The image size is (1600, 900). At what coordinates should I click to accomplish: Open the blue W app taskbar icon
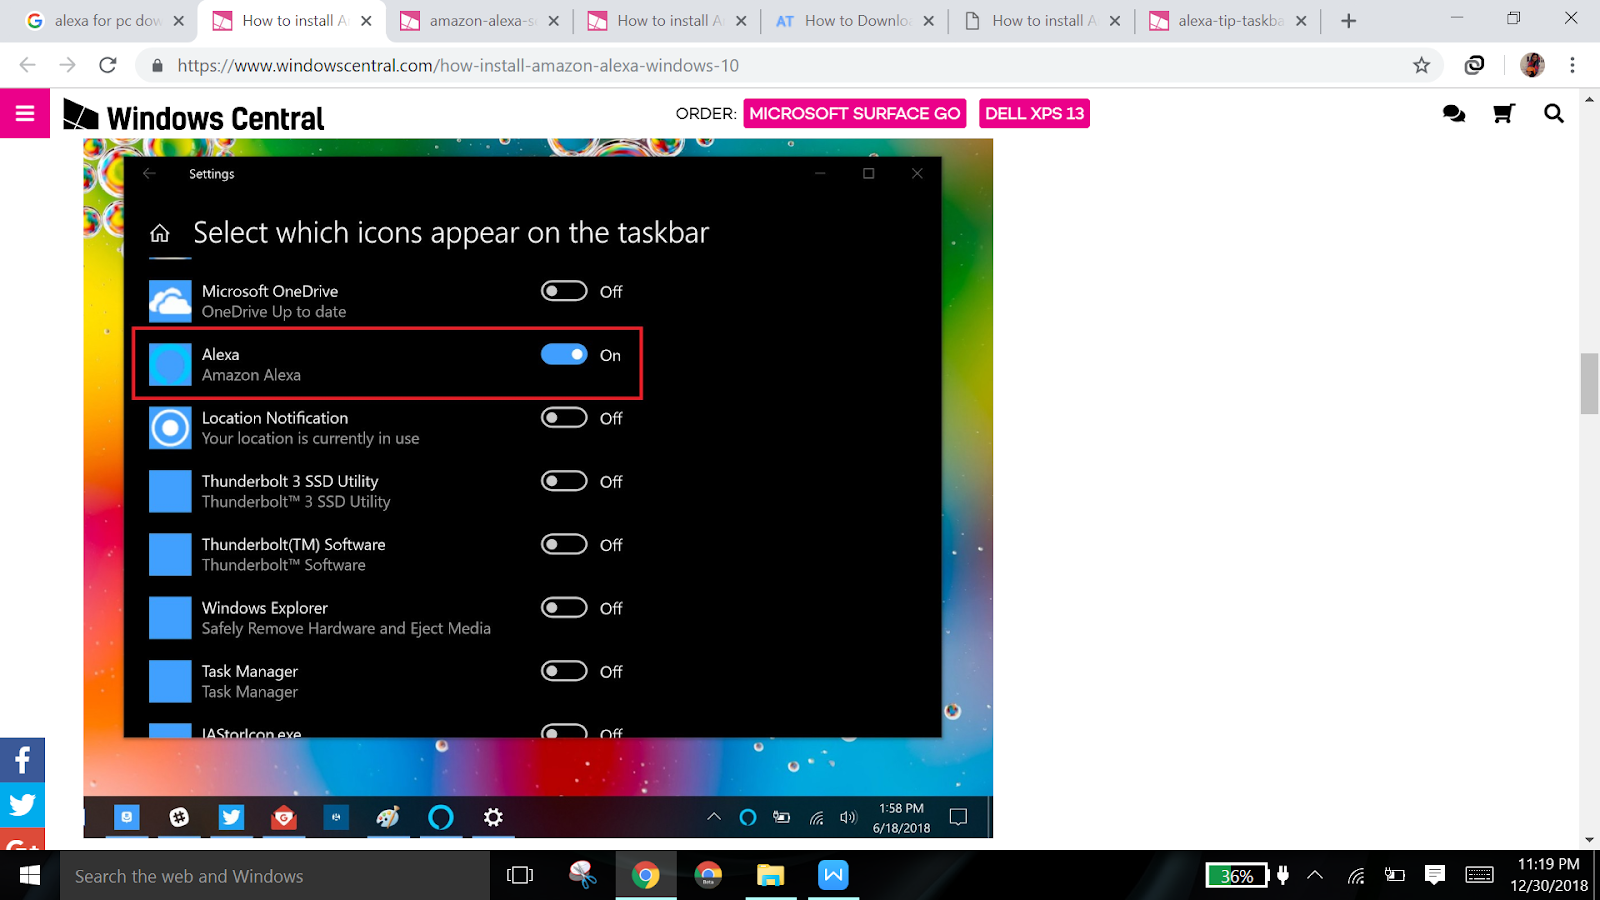pos(833,876)
